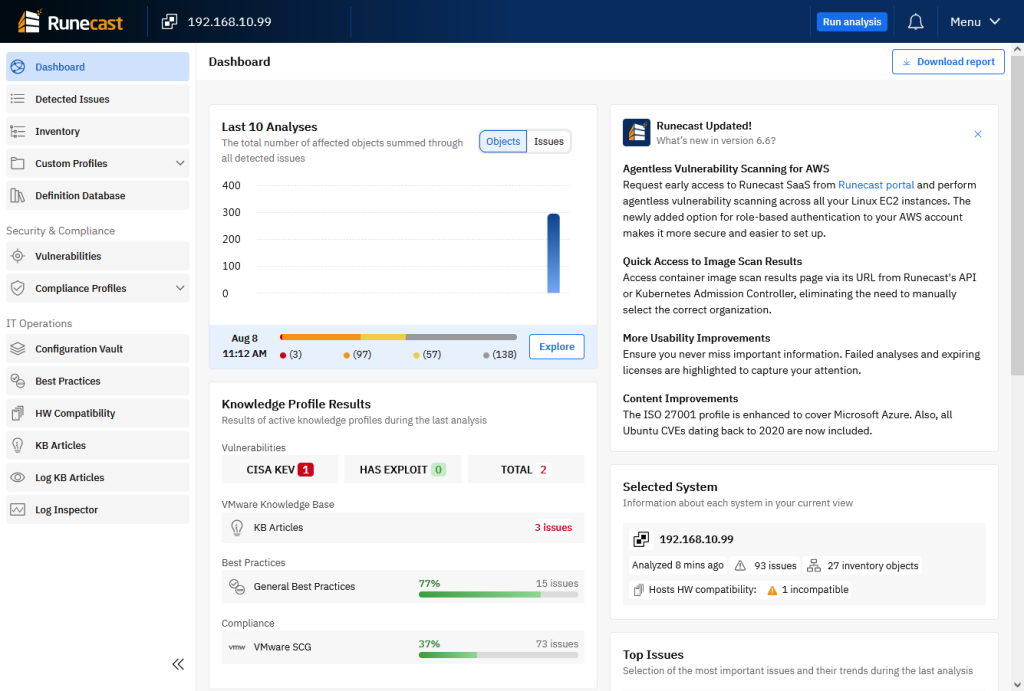Click the 192.168.10.99 address in header
The height and width of the screenshot is (691, 1024).
click(229, 22)
